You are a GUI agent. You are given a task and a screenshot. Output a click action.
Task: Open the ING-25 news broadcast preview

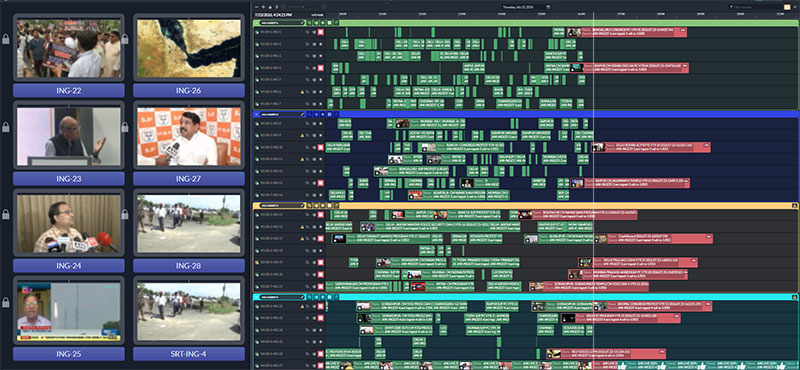(69, 311)
